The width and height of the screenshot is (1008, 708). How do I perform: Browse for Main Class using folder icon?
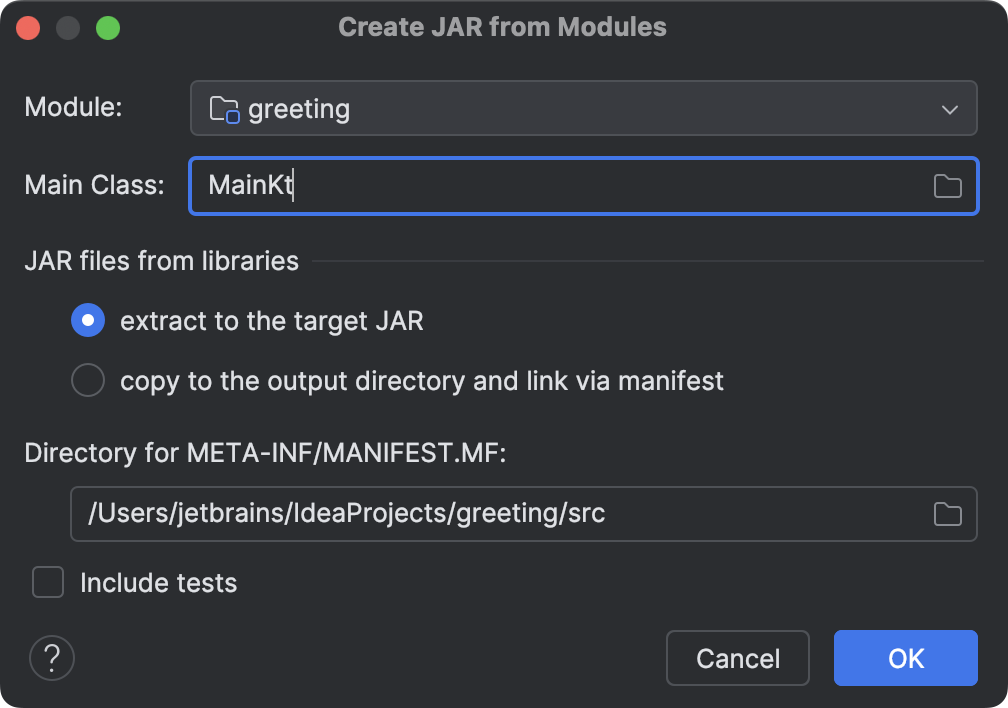pos(947,186)
